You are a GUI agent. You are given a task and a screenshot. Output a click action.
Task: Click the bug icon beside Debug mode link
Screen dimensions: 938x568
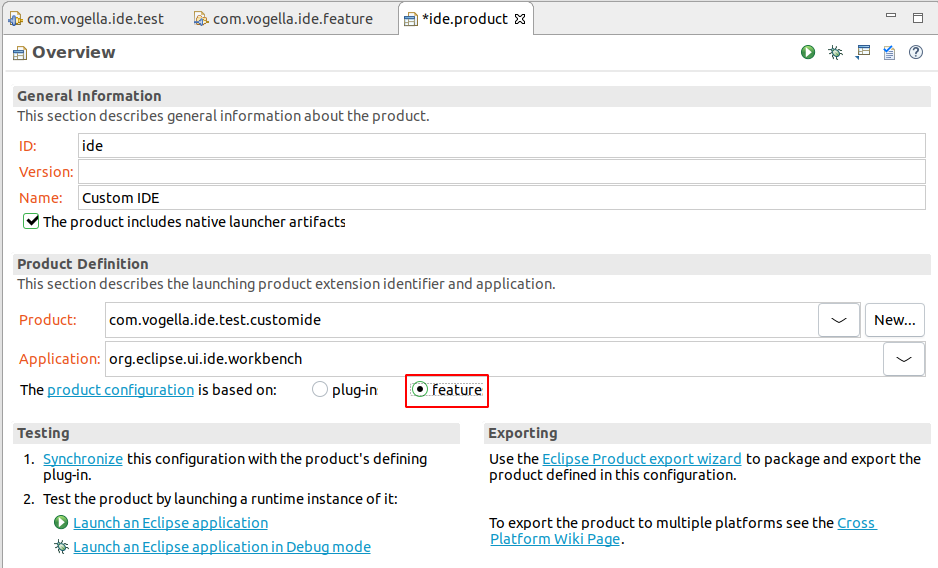(x=61, y=546)
